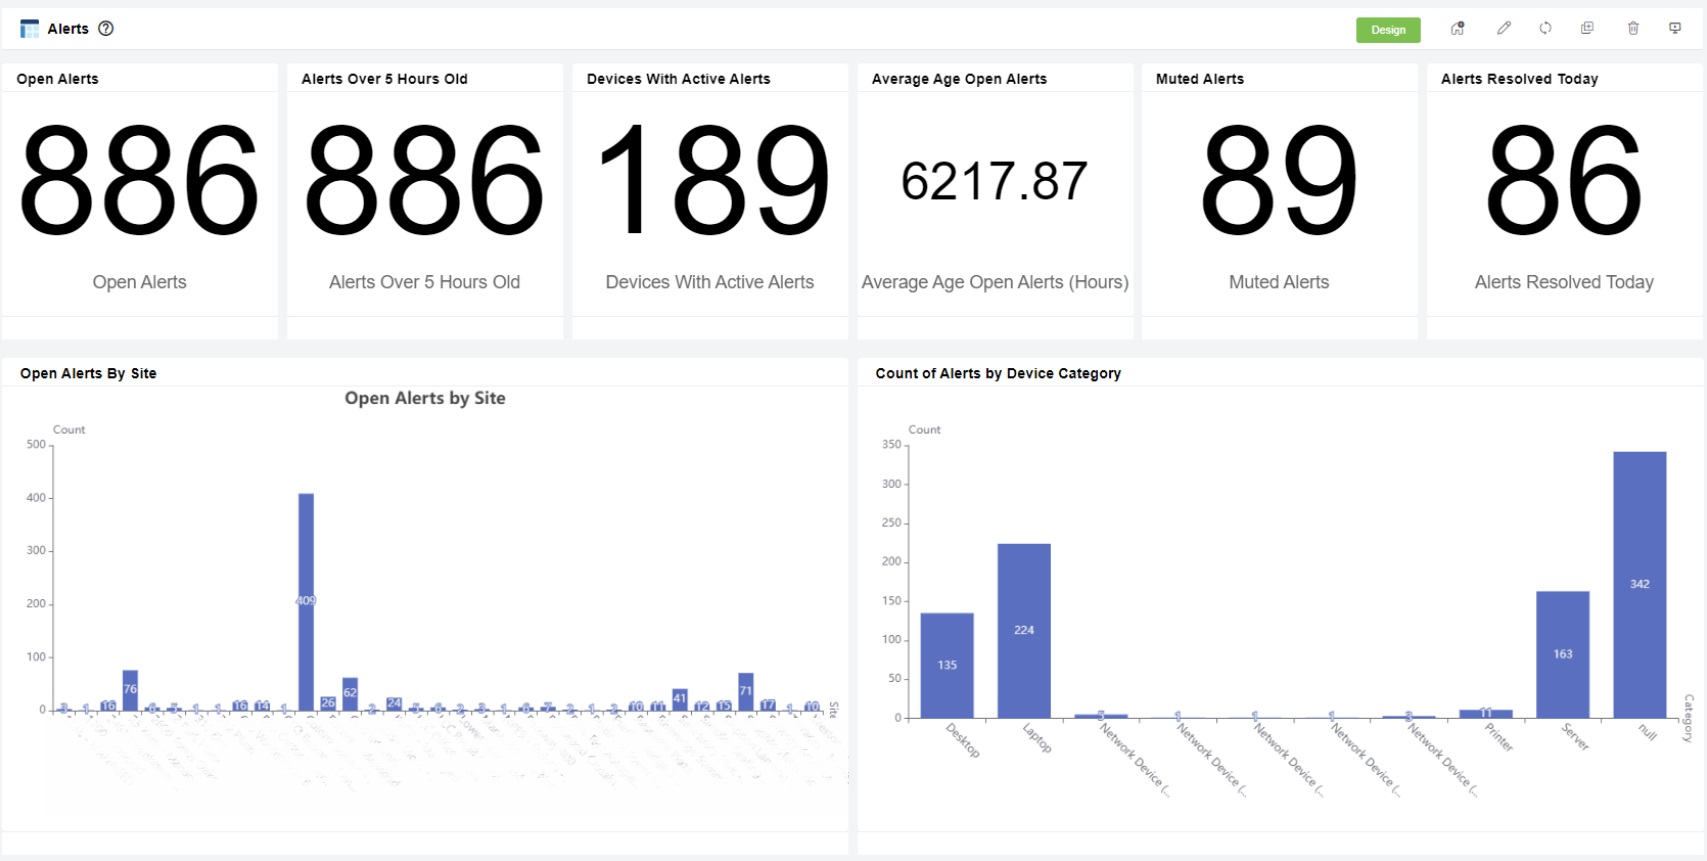Viewport: 1707px width, 861px height.
Task: Click the pencil edit icon
Action: pos(1504,29)
